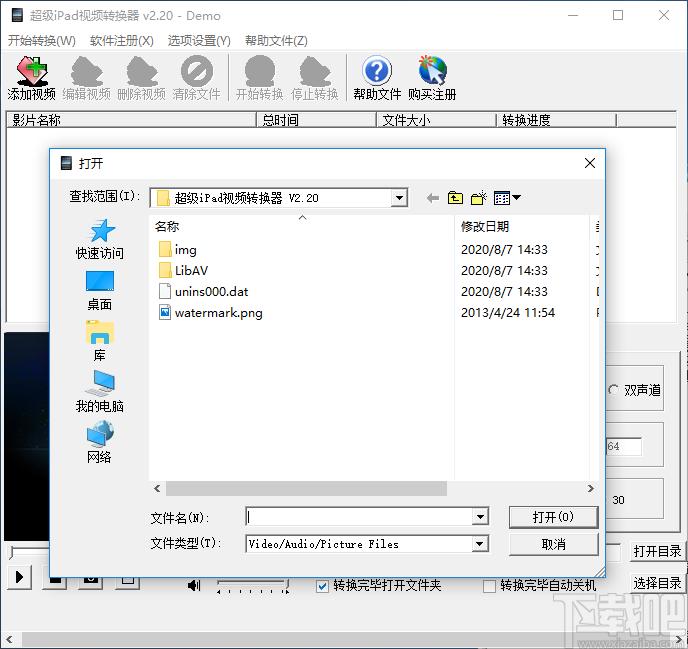Open the 开始转换(W) menu

(42, 41)
